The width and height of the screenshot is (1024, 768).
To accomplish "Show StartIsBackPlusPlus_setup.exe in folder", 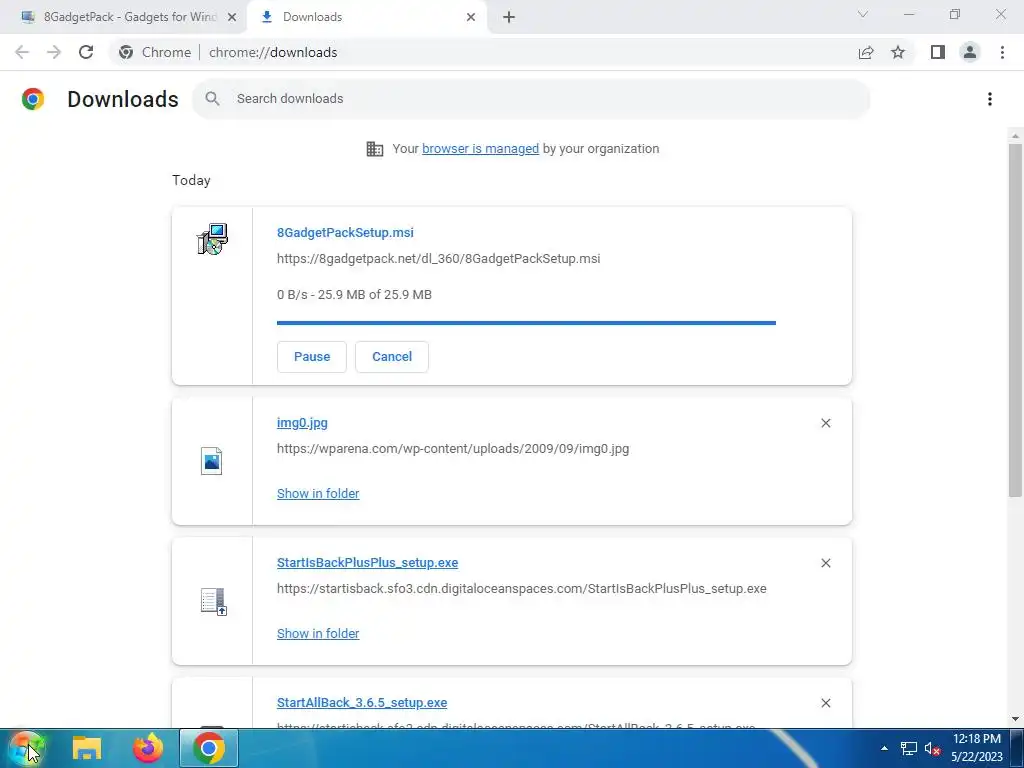I will (318, 633).
